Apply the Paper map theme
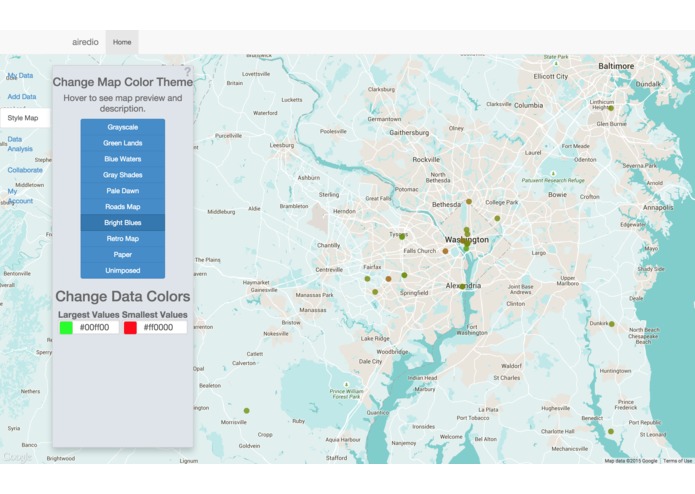This screenshot has height=494, width=695. click(123, 255)
